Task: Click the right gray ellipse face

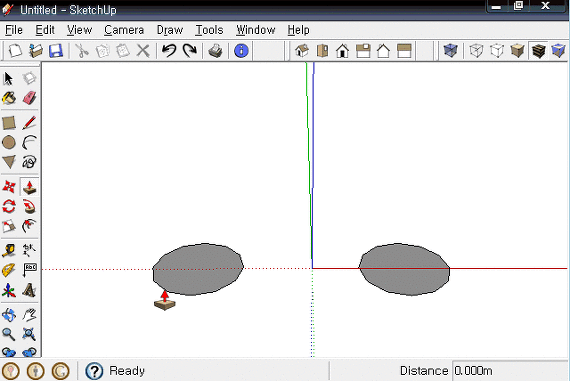Action: (404, 269)
